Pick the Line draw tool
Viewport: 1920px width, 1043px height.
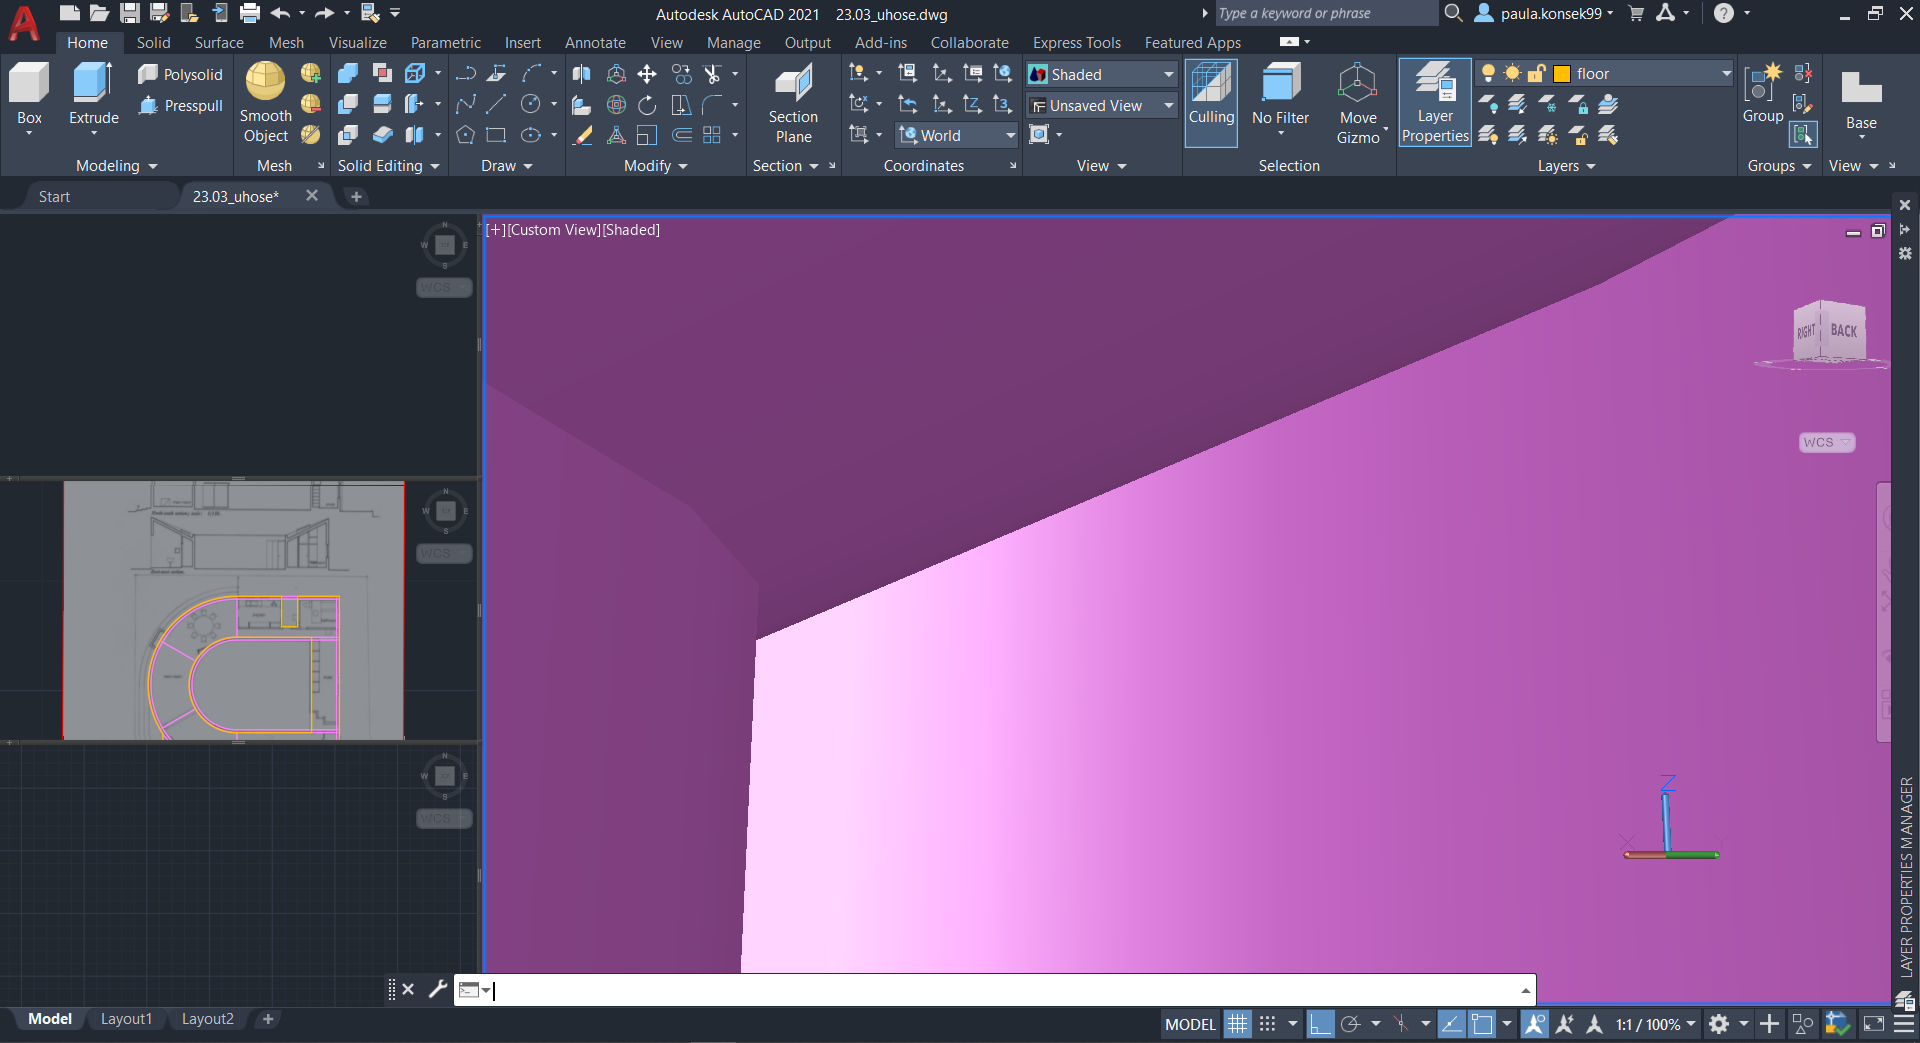click(496, 105)
